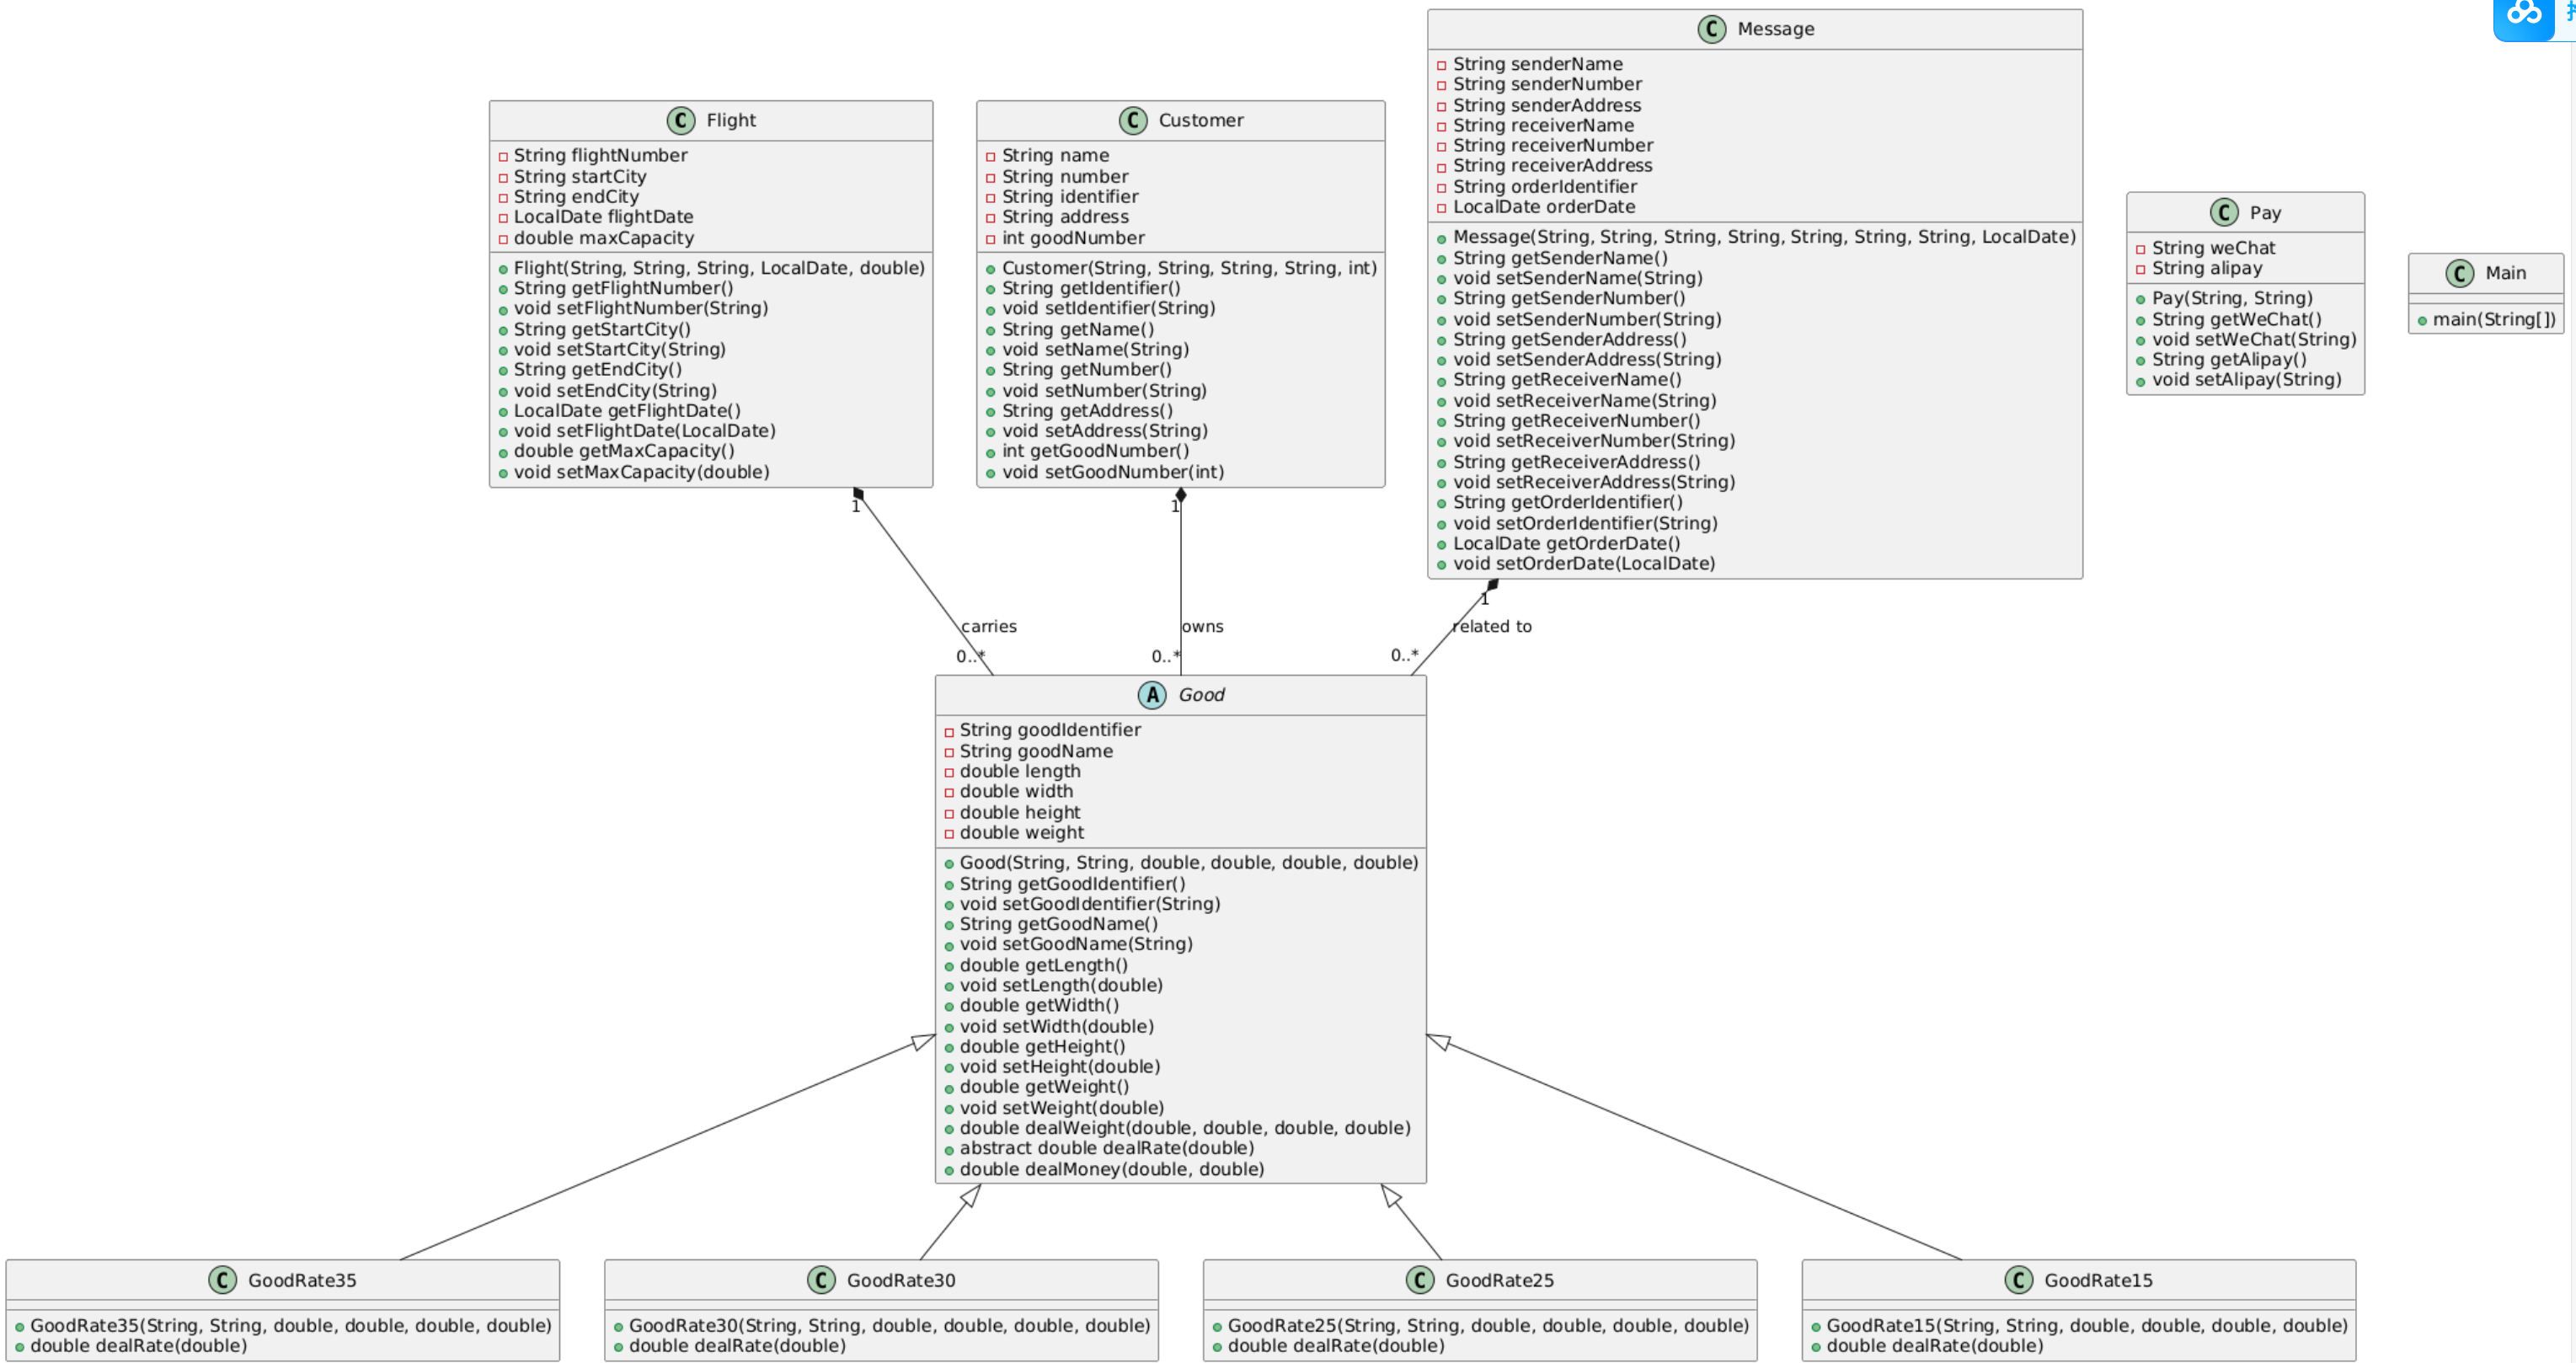Click the C icon of the GoodRate35 class
The image size is (2576, 1363).
point(222,1280)
